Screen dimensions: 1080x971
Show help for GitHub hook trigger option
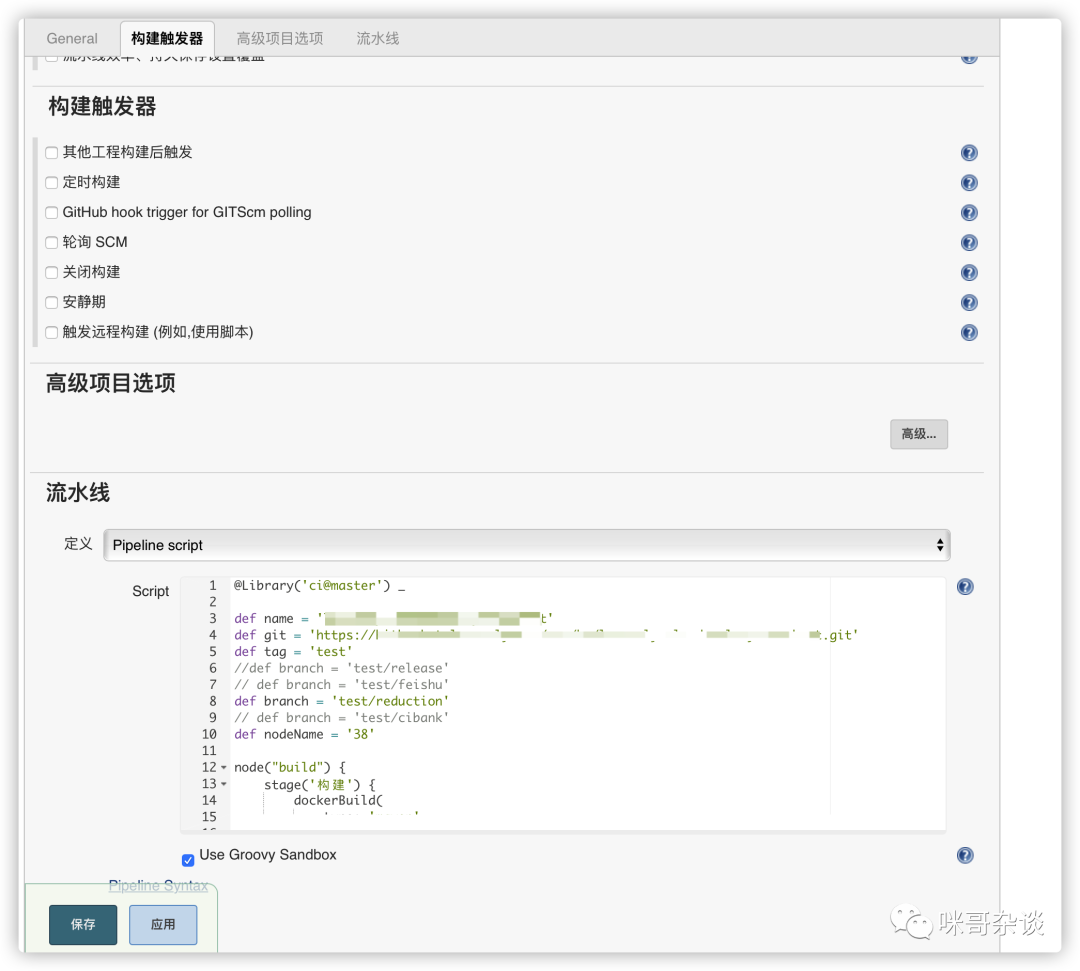968,213
